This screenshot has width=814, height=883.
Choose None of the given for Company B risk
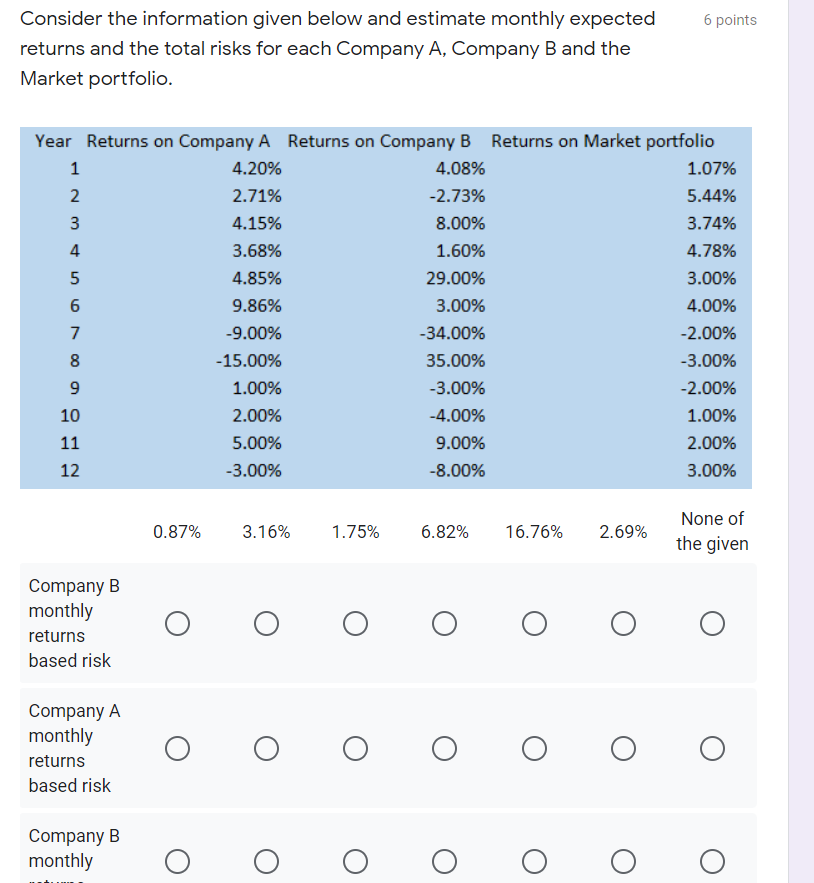tap(712, 623)
